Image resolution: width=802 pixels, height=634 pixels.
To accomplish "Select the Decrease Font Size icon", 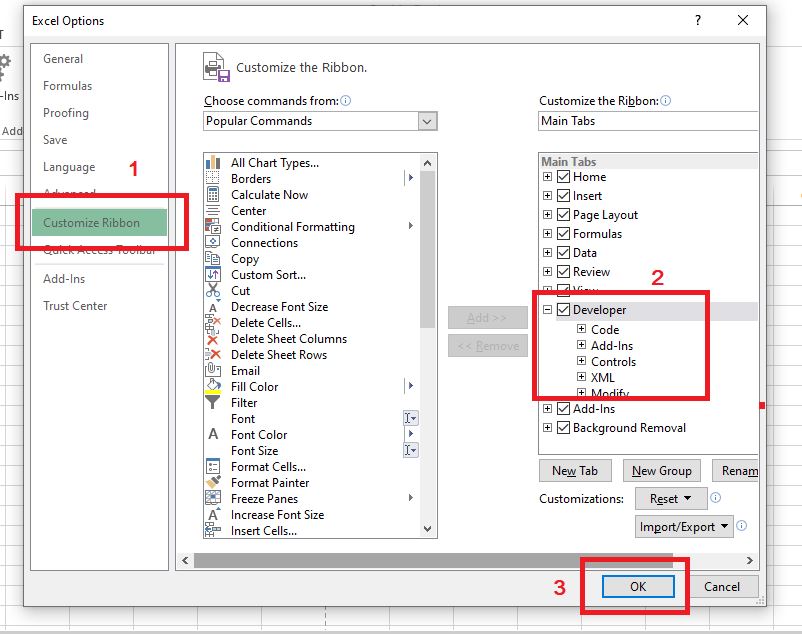I will (213, 307).
